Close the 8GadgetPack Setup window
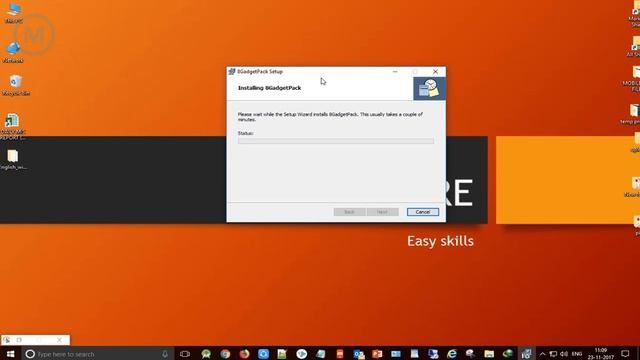640x360 pixels. click(436, 71)
